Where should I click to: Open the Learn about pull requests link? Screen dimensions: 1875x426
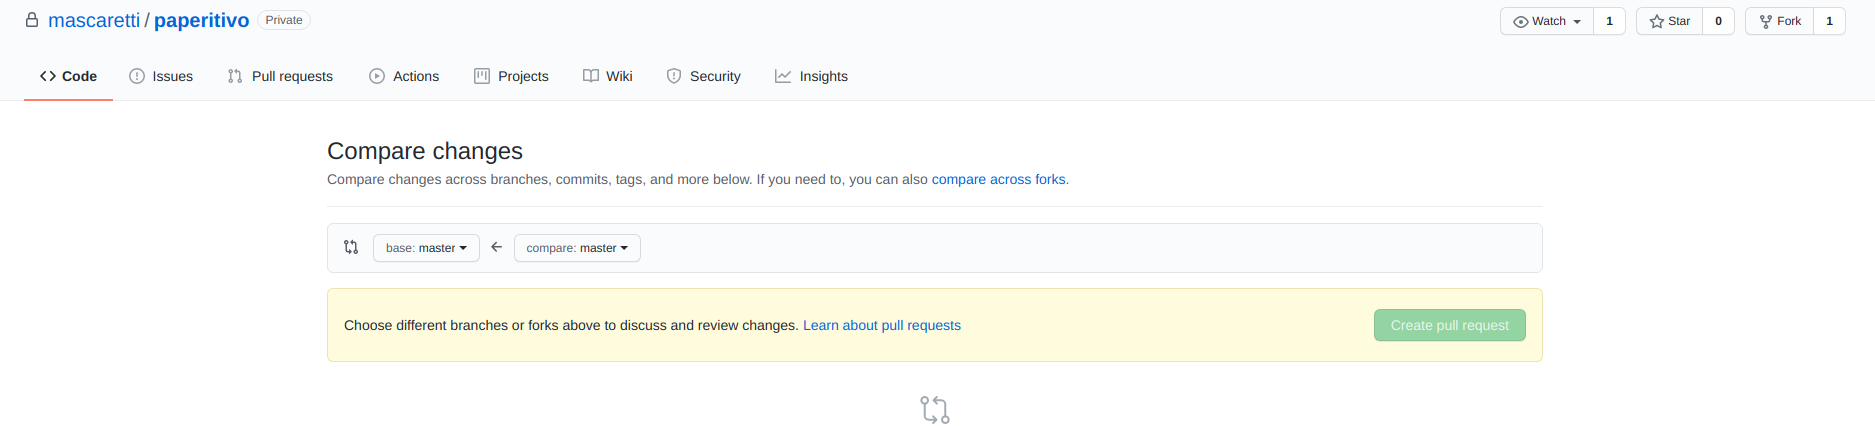pos(882,325)
